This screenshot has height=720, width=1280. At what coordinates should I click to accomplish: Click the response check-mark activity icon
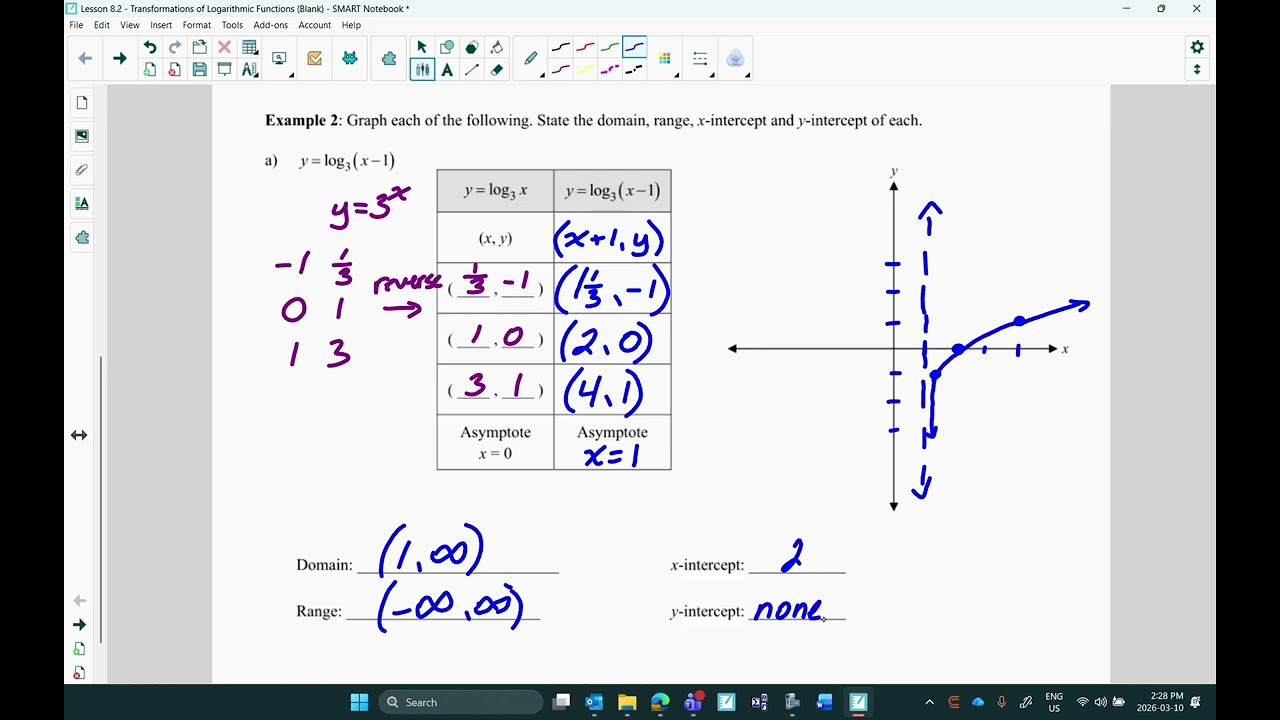pyautogui.click(x=315, y=59)
